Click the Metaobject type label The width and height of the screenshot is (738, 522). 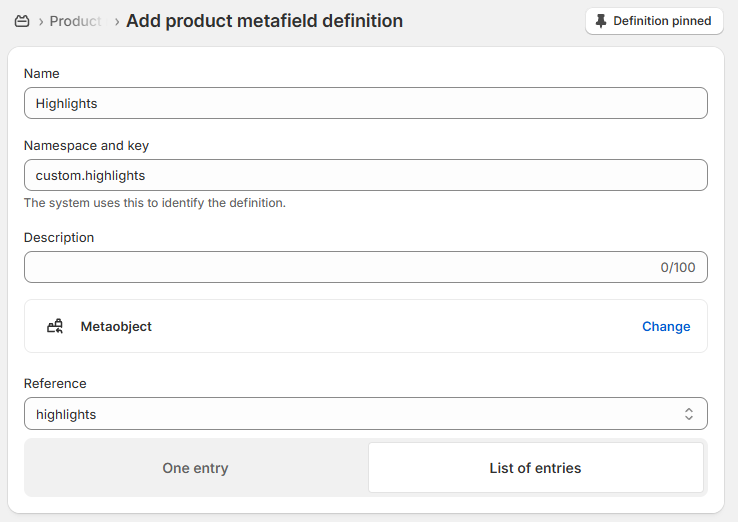click(x=116, y=326)
